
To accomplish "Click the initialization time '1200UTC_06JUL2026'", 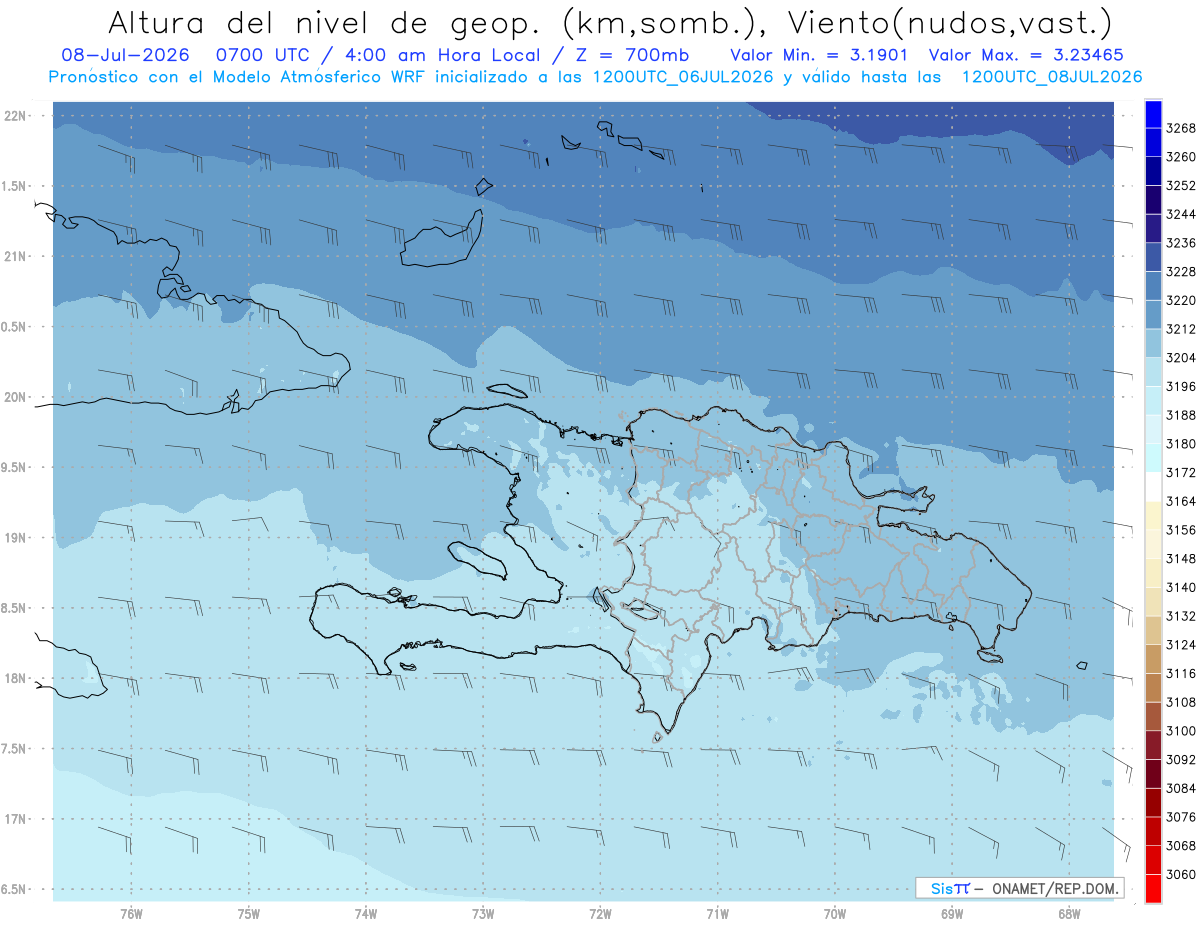I will [x=683, y=76].
